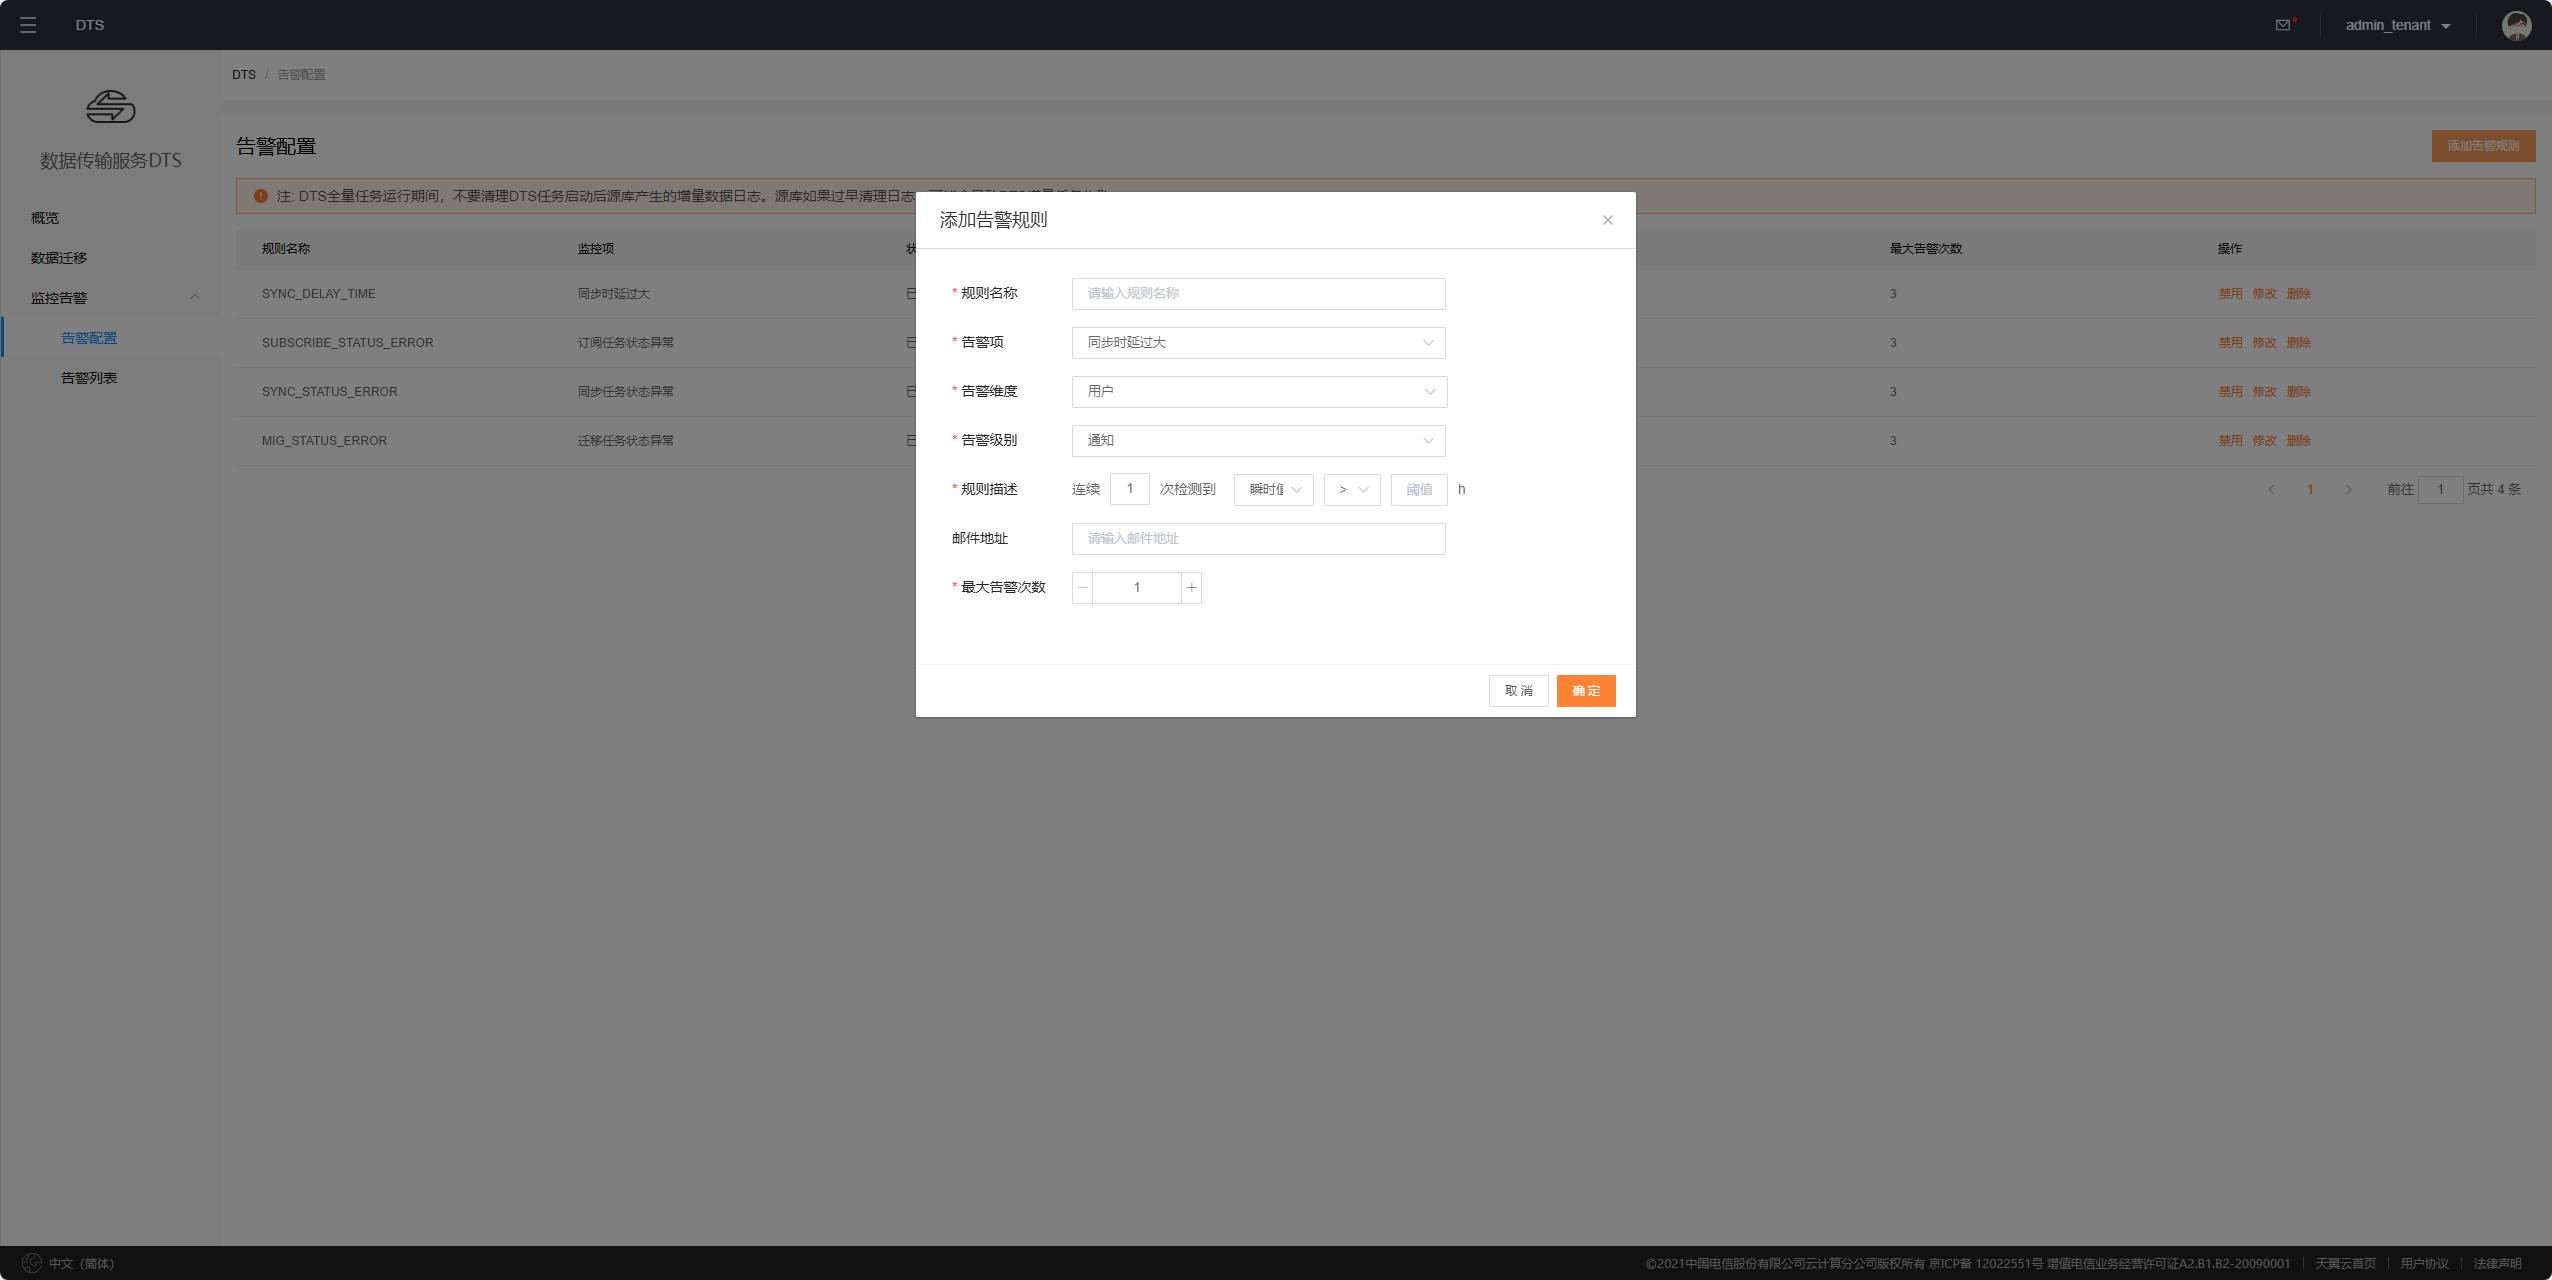The image size is (2552, 1280).
Task: Open the 告警维度 dropdown
Action: [x=1258, y=392]
